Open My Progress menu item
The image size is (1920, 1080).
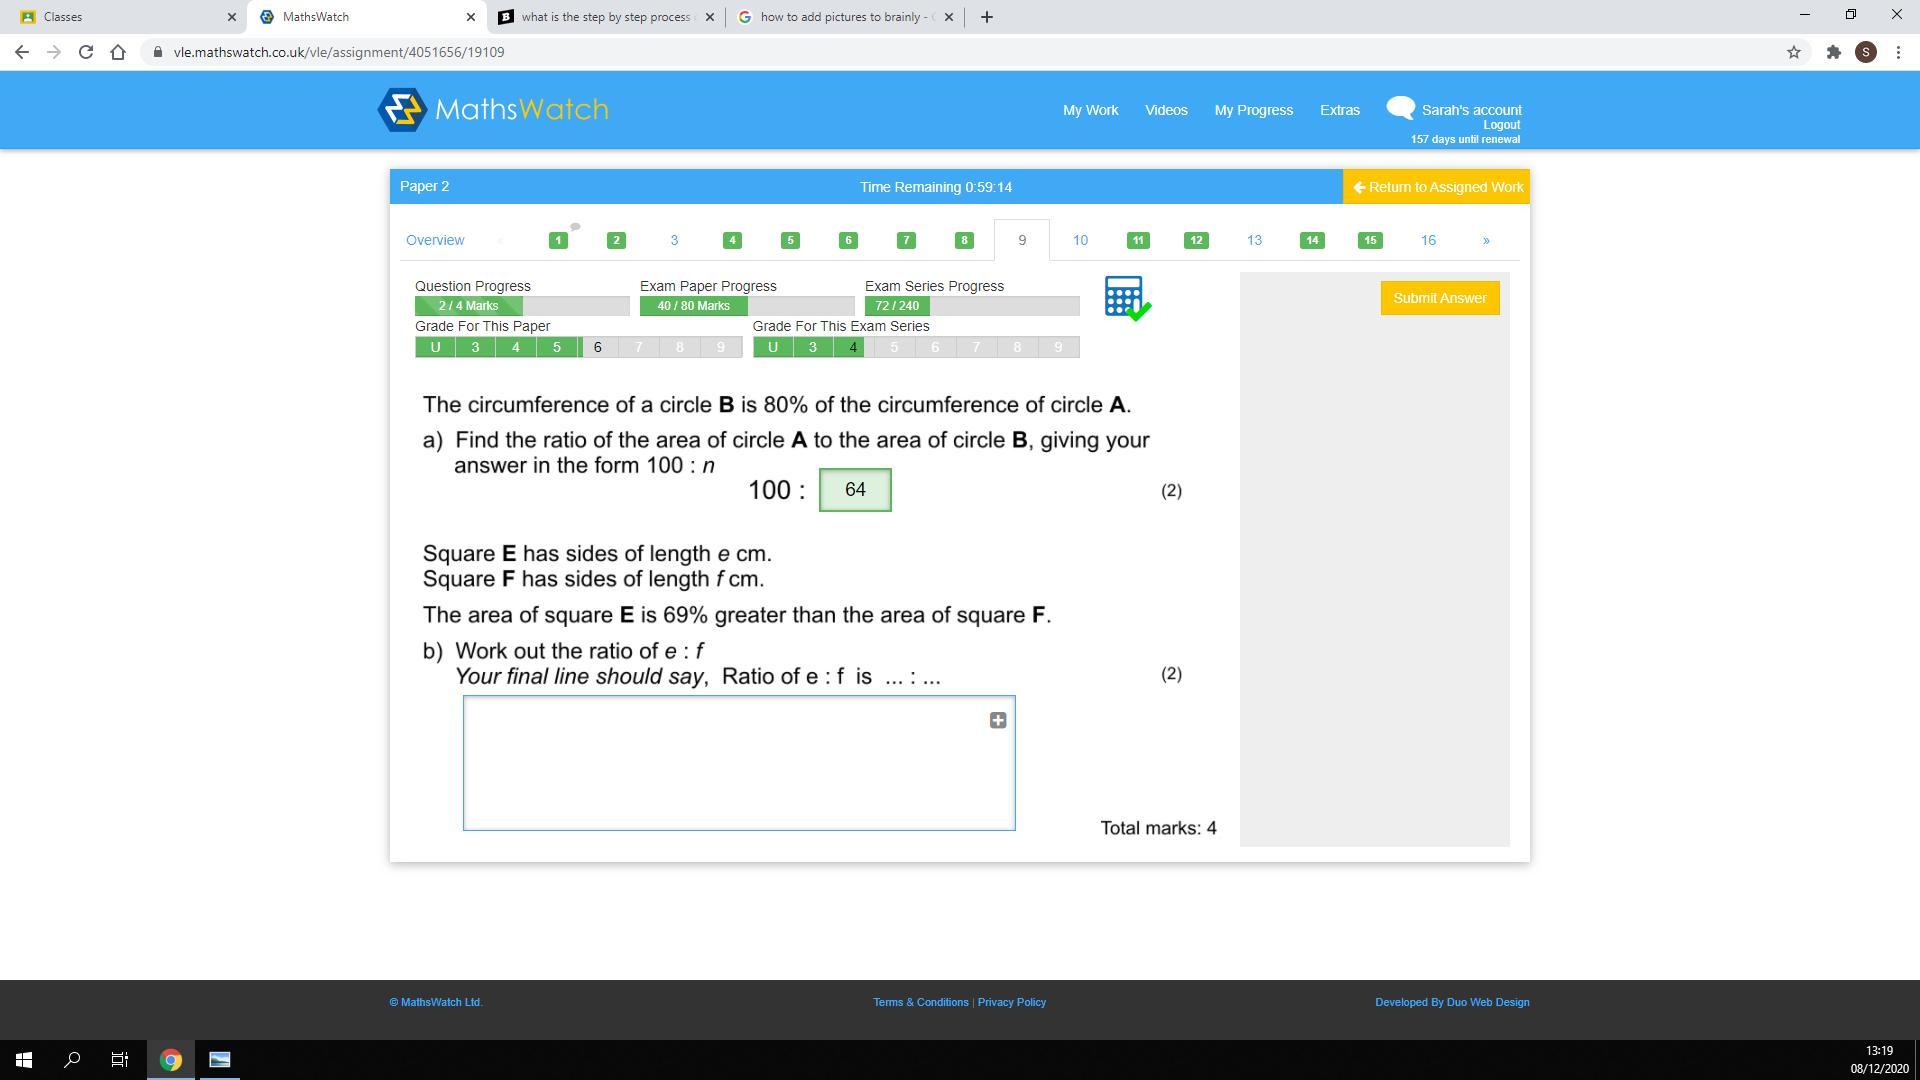pyautogui.click(x=1253, y=110)
